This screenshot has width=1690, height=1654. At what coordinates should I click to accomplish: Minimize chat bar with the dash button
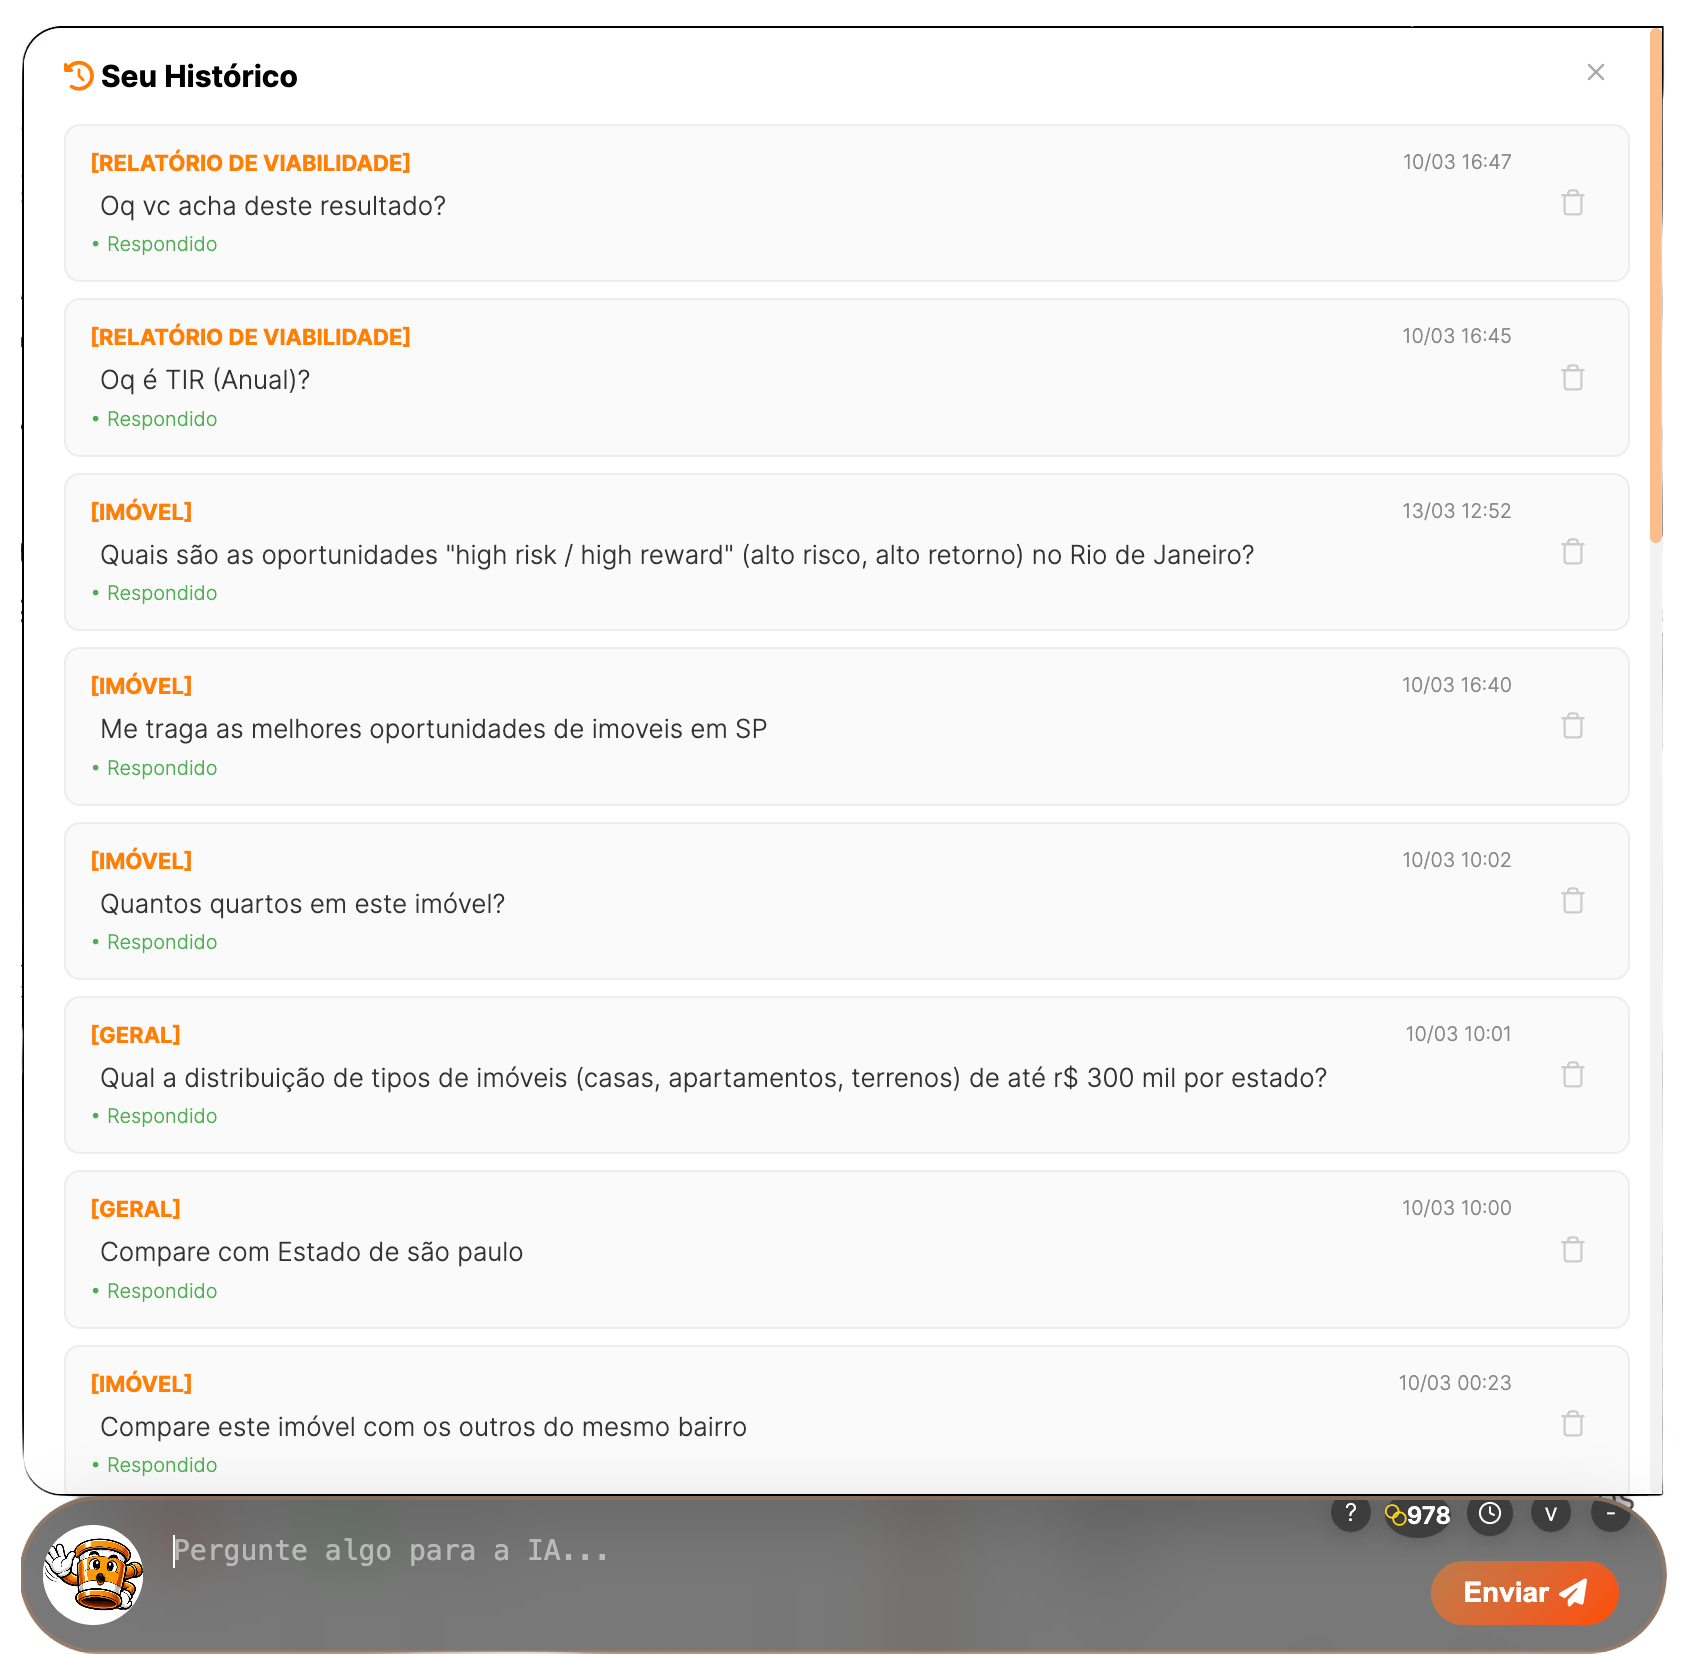(x=1611, y=1514)
